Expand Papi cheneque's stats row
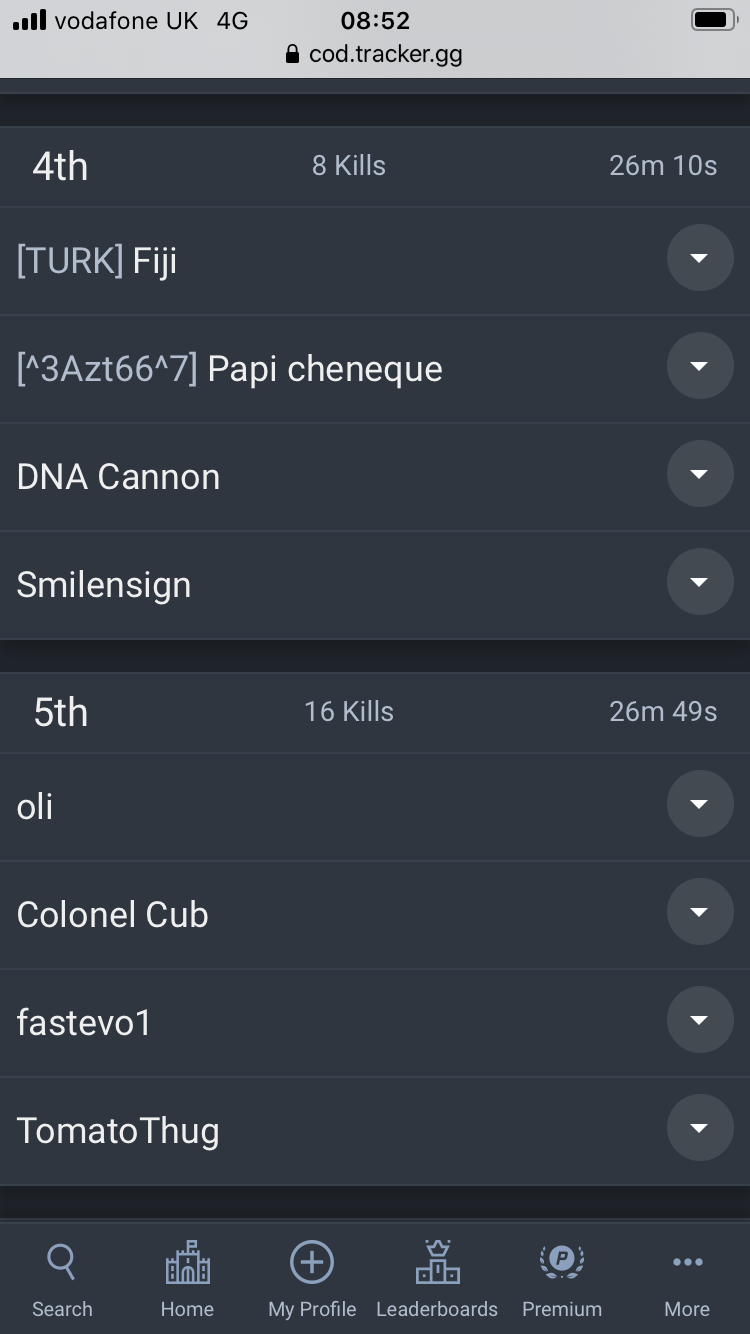750x1334 pixels. click(x=700, y=366)
